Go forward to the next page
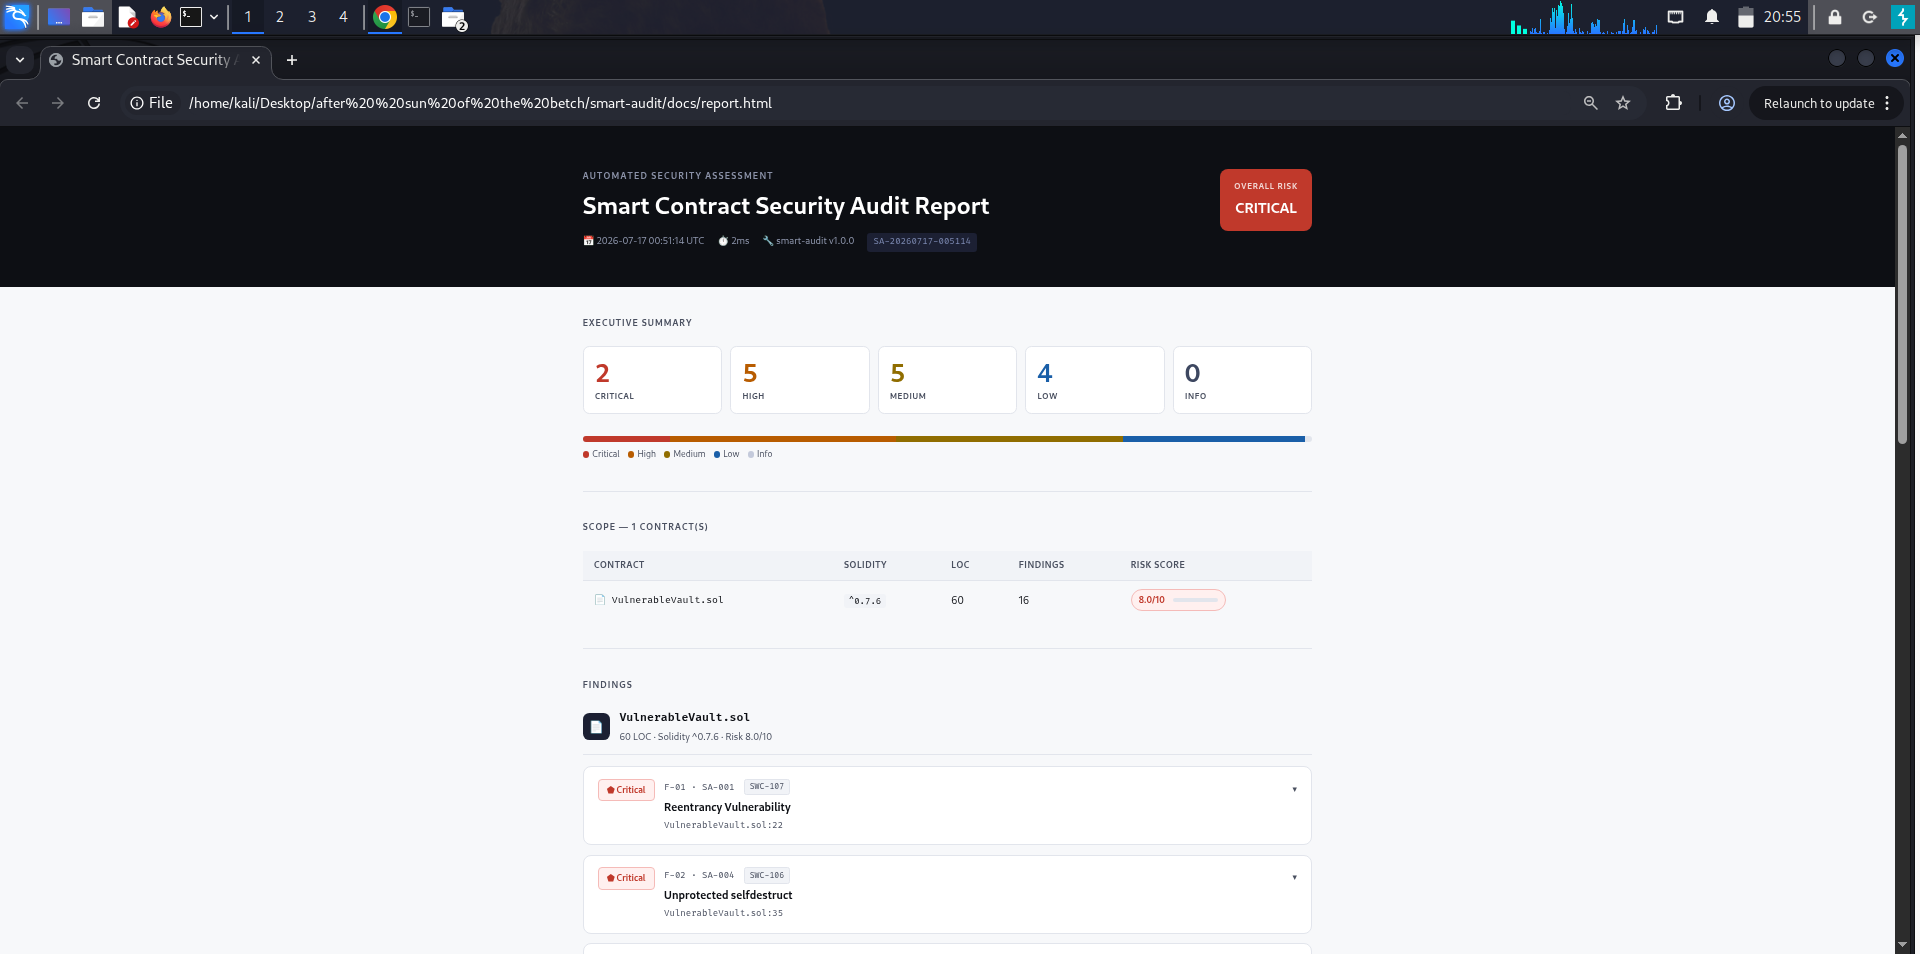1920x954 pixels. [58, 103]
